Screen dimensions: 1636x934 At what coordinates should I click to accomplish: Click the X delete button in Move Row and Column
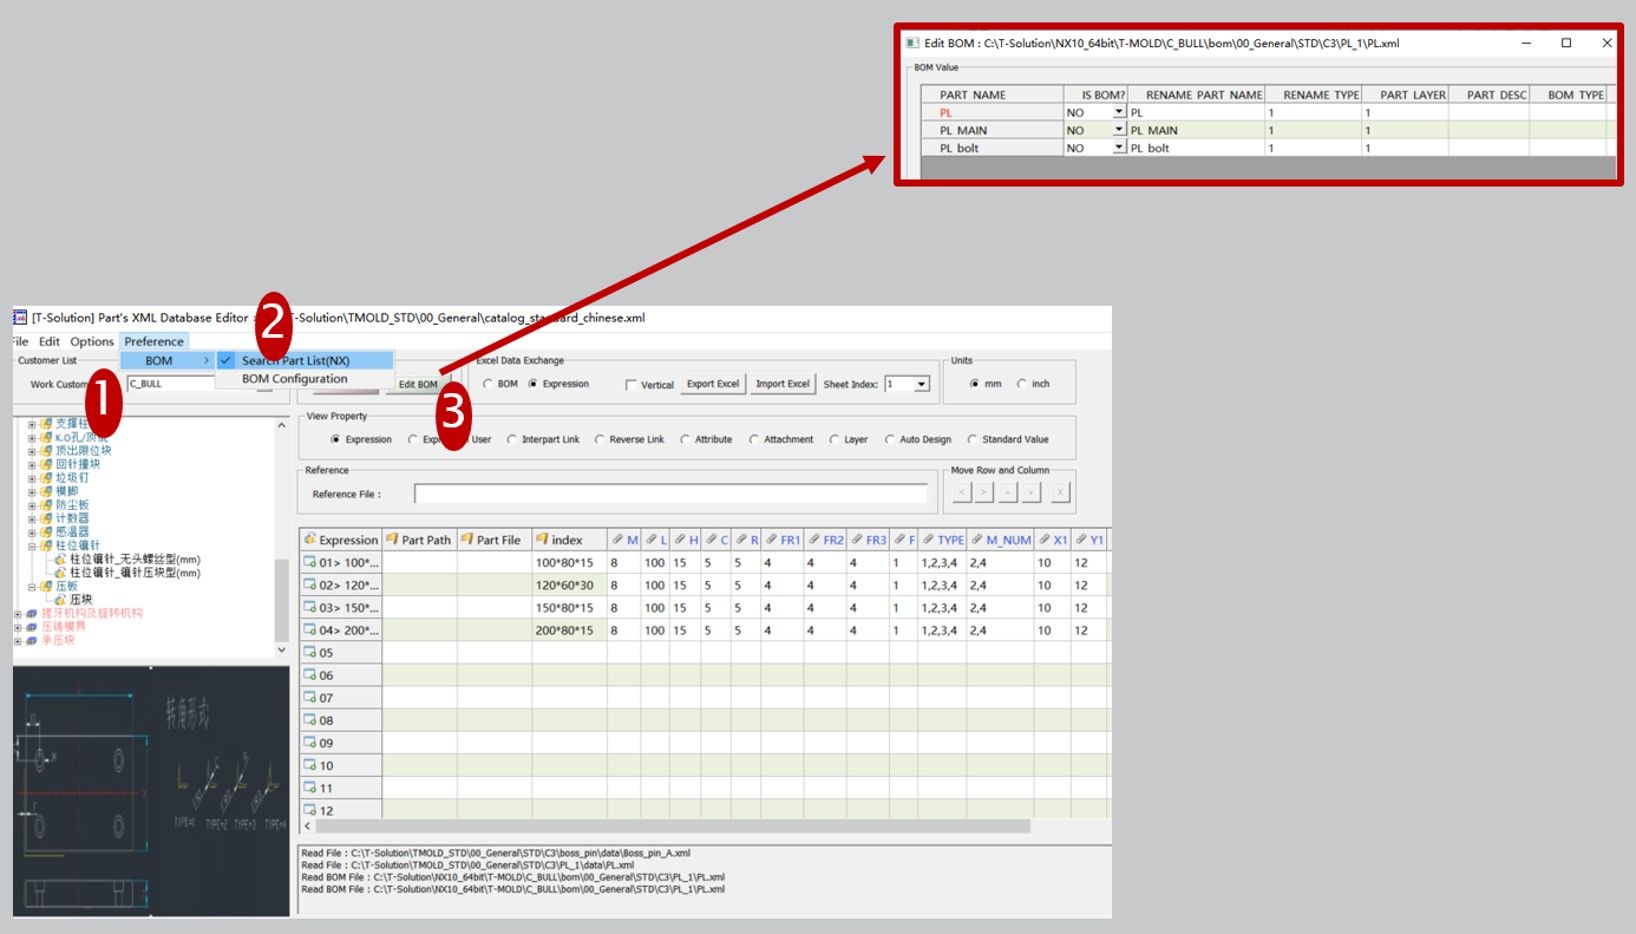click(1060, 492)
